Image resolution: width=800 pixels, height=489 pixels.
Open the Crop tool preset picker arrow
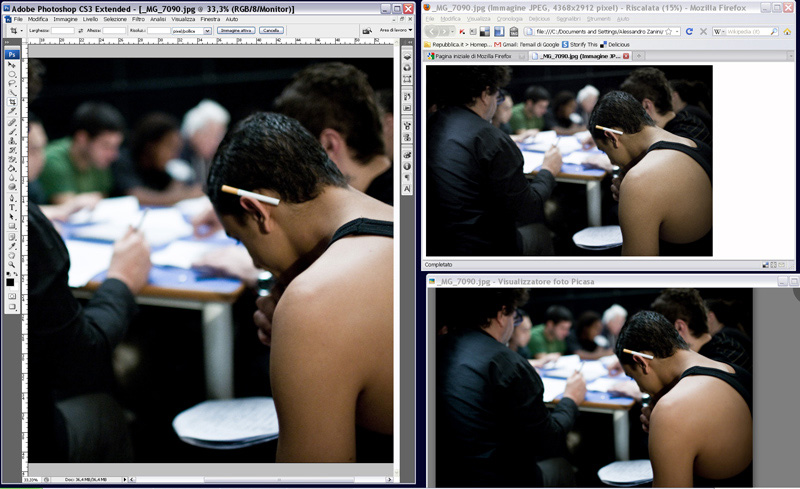coord(21,31)
